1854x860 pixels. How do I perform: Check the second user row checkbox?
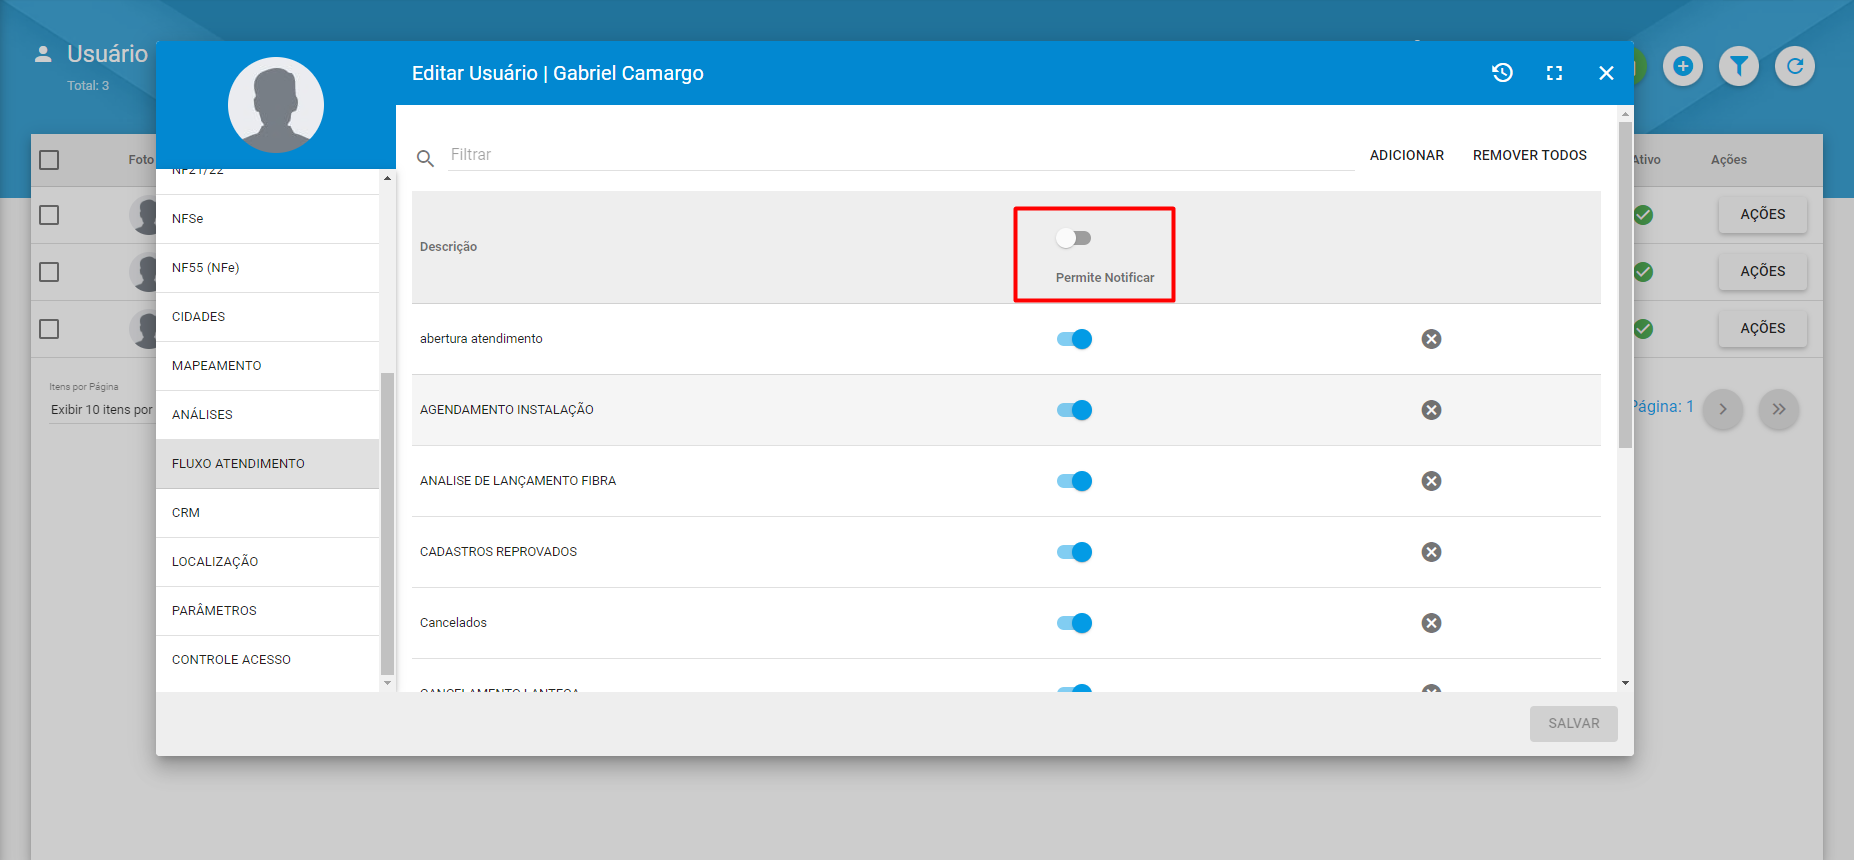click(49, 272)
